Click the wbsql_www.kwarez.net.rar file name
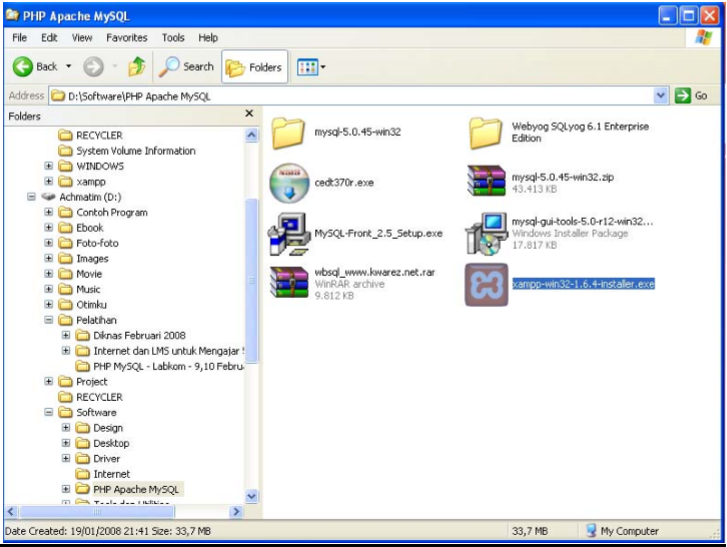This screenshot has width=727, height=547. pyautogui.click(x=375, y=272)
